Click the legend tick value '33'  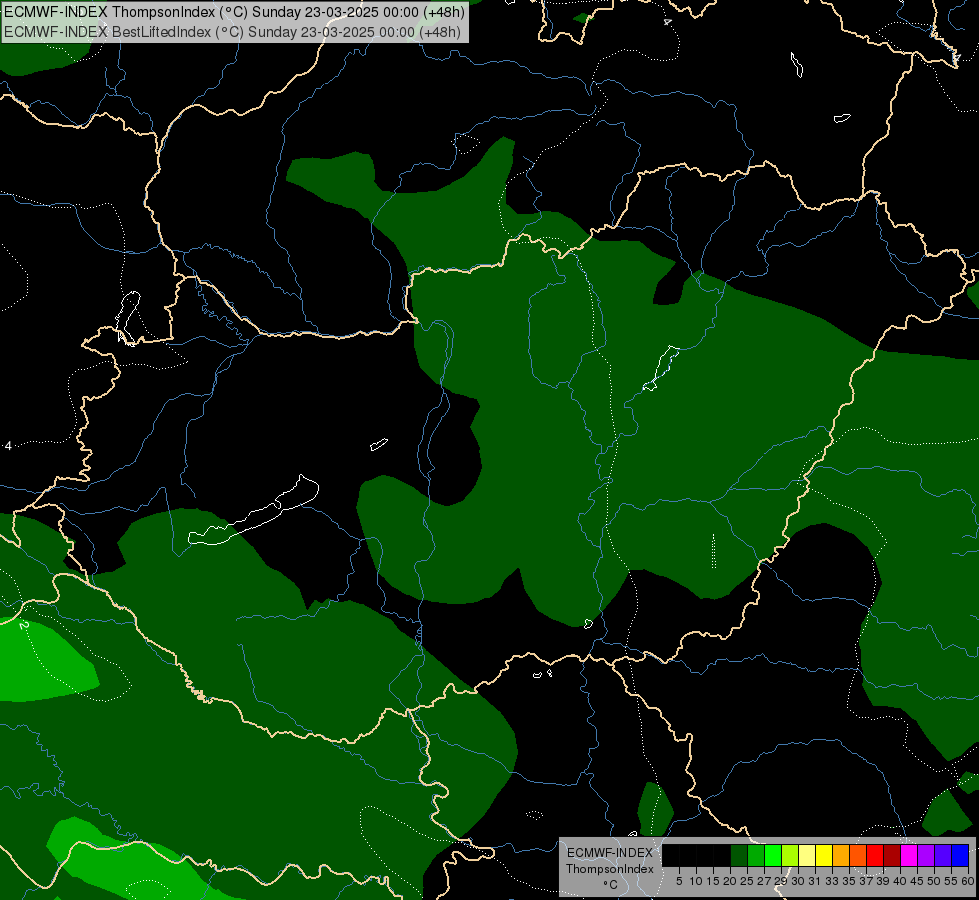(x=832, y=881)
